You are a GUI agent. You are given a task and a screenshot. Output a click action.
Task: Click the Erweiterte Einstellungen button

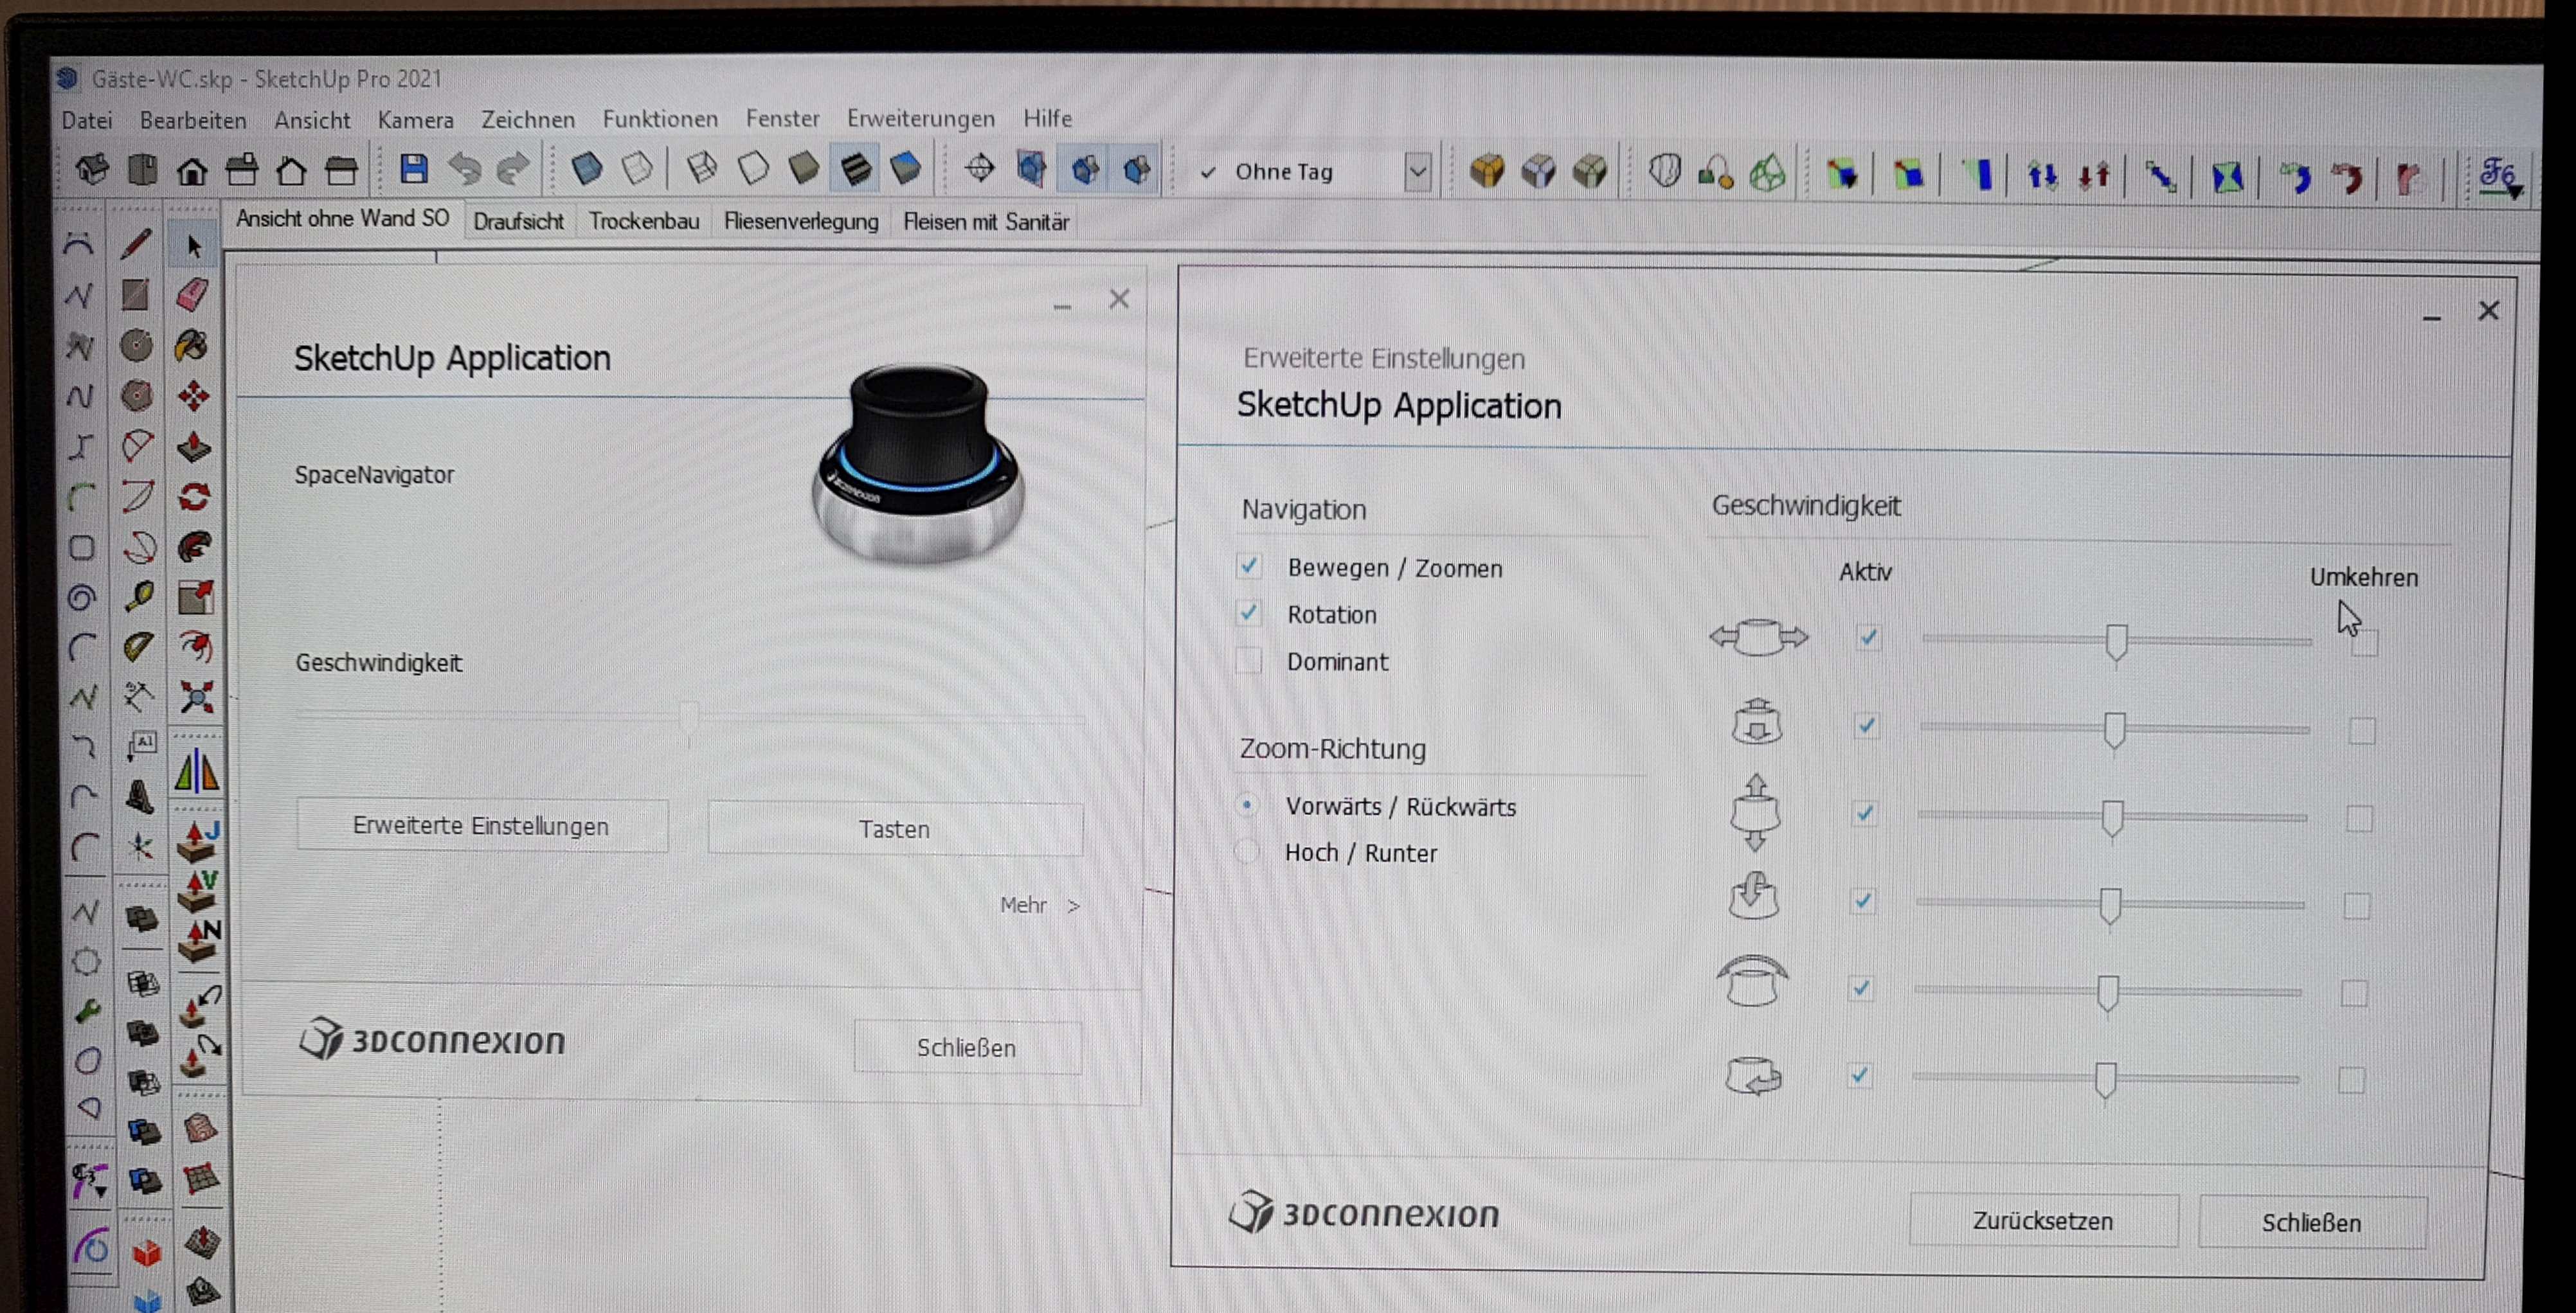pos(481,826)
